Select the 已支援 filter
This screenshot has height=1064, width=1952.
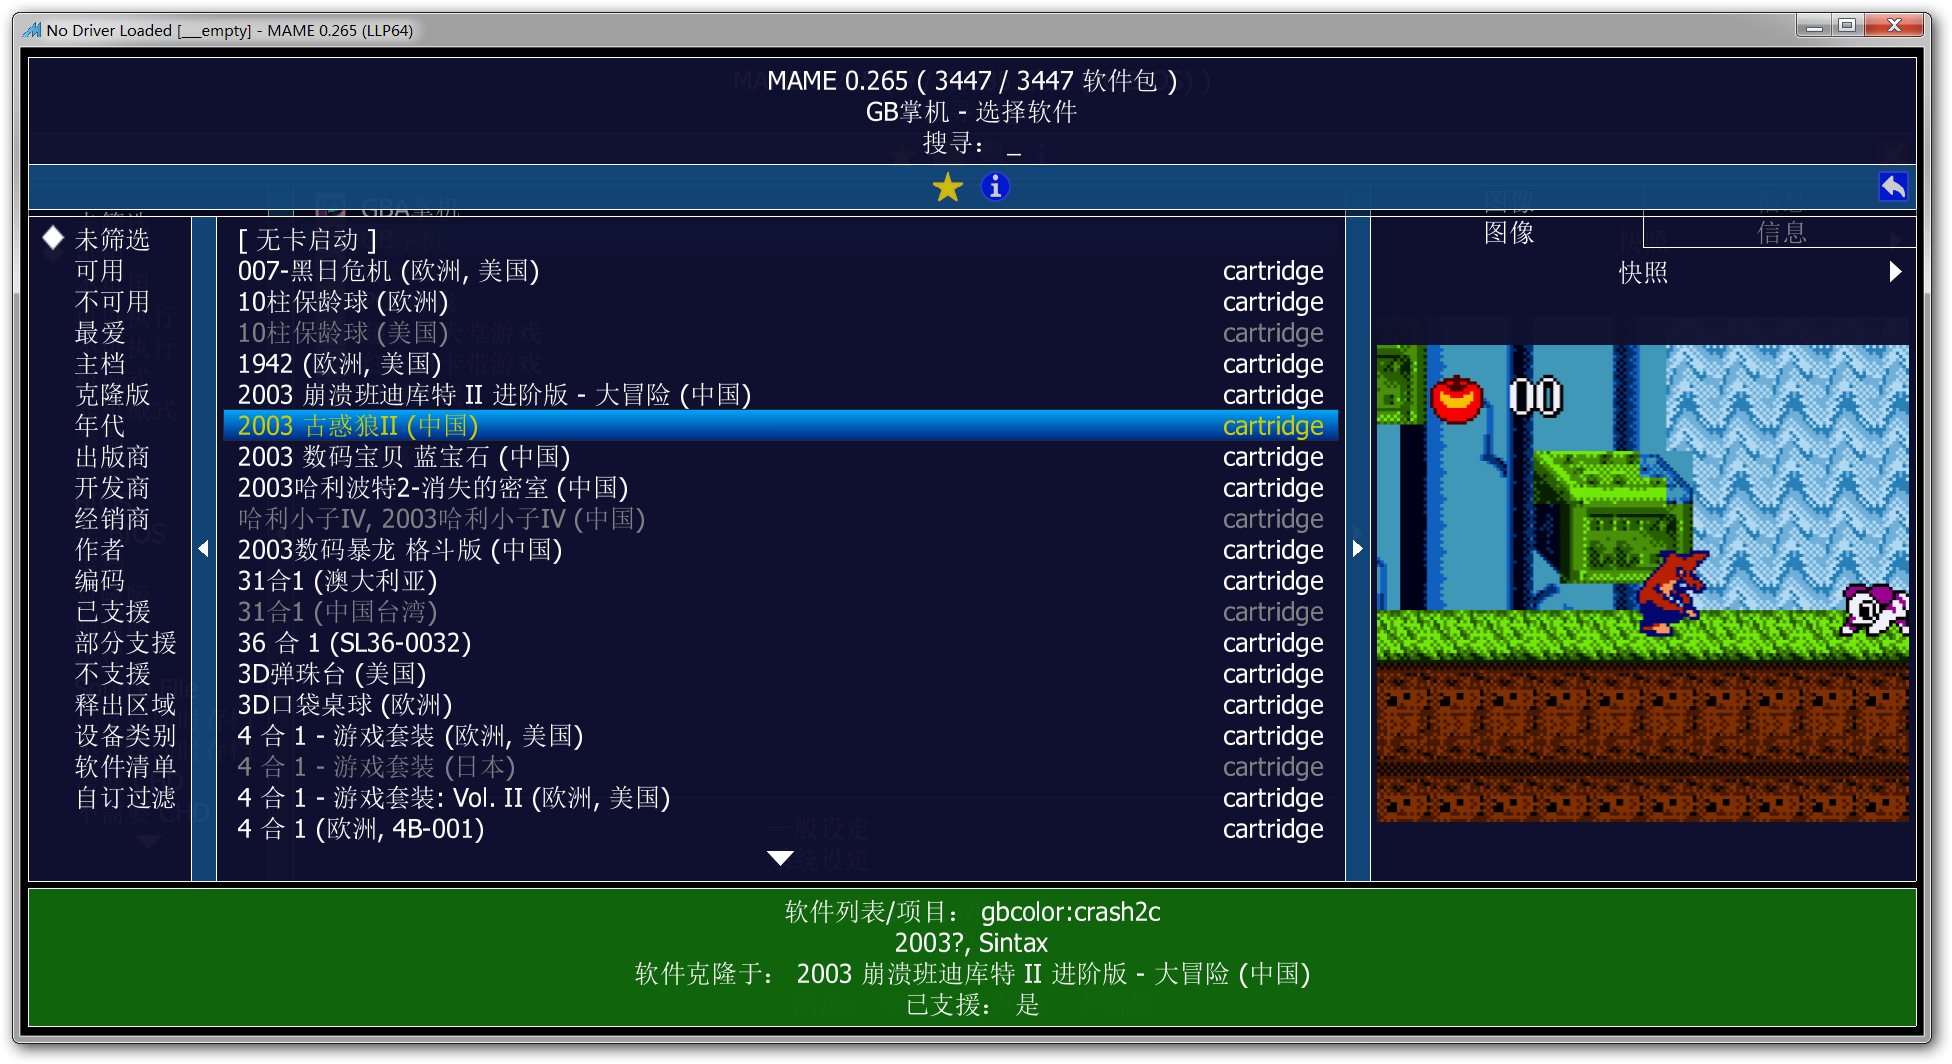(112, 612)
